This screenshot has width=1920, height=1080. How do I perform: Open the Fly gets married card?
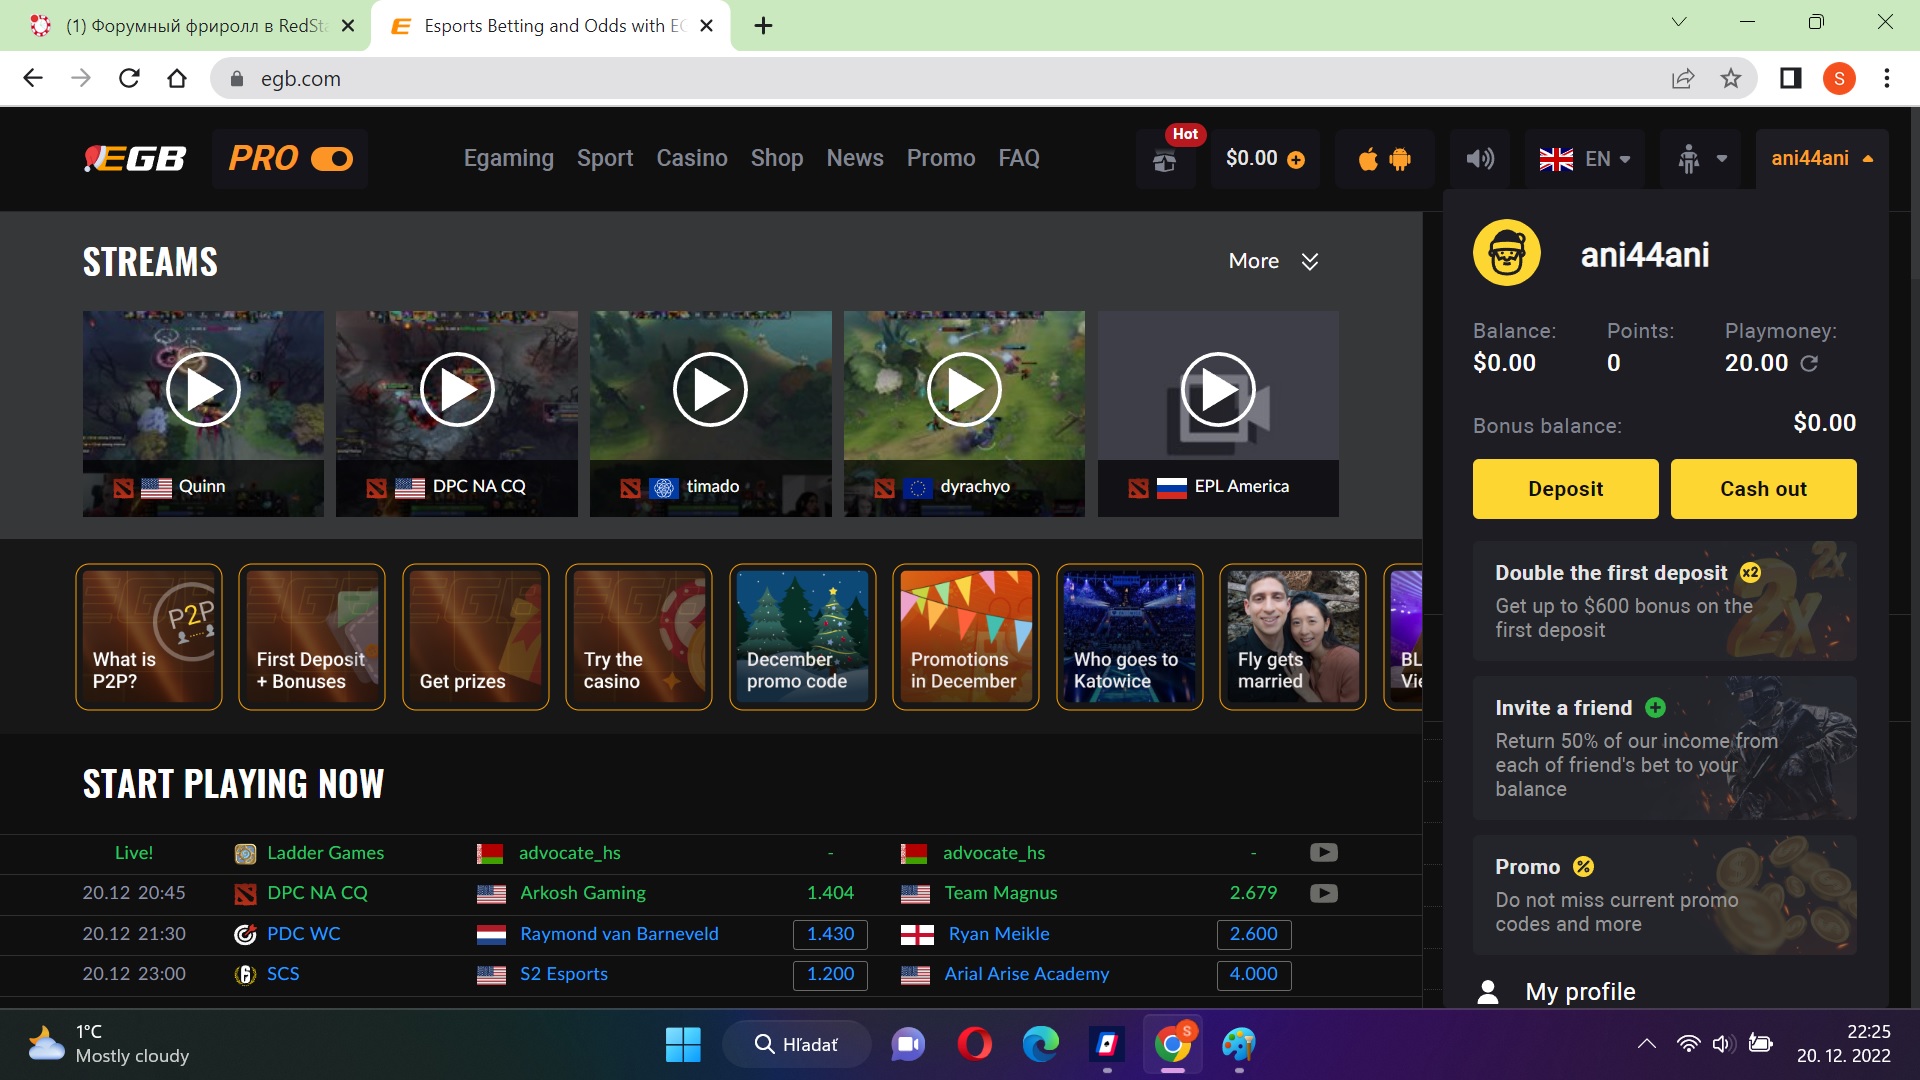[x=1293, y=637]
